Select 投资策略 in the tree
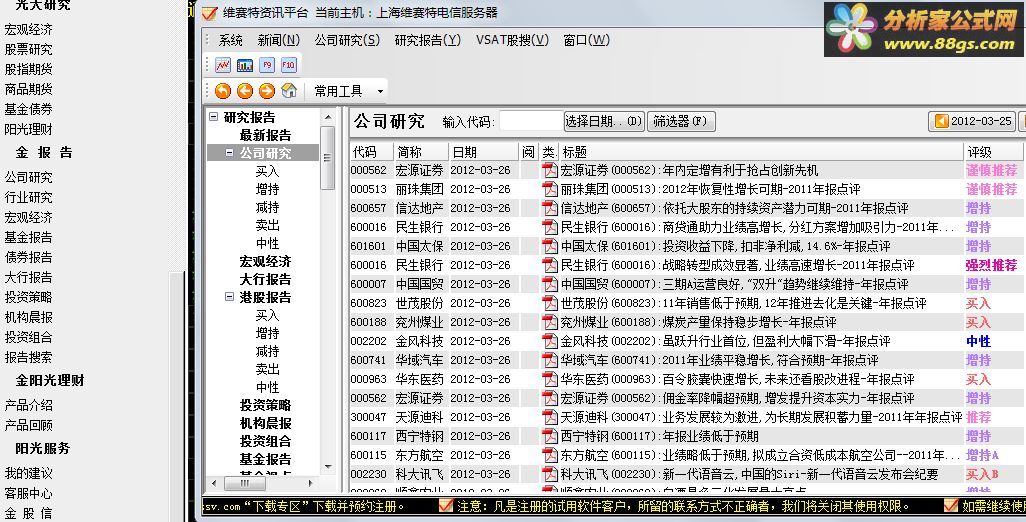This screenshot has width=1026, height=522. click(265, 405)
